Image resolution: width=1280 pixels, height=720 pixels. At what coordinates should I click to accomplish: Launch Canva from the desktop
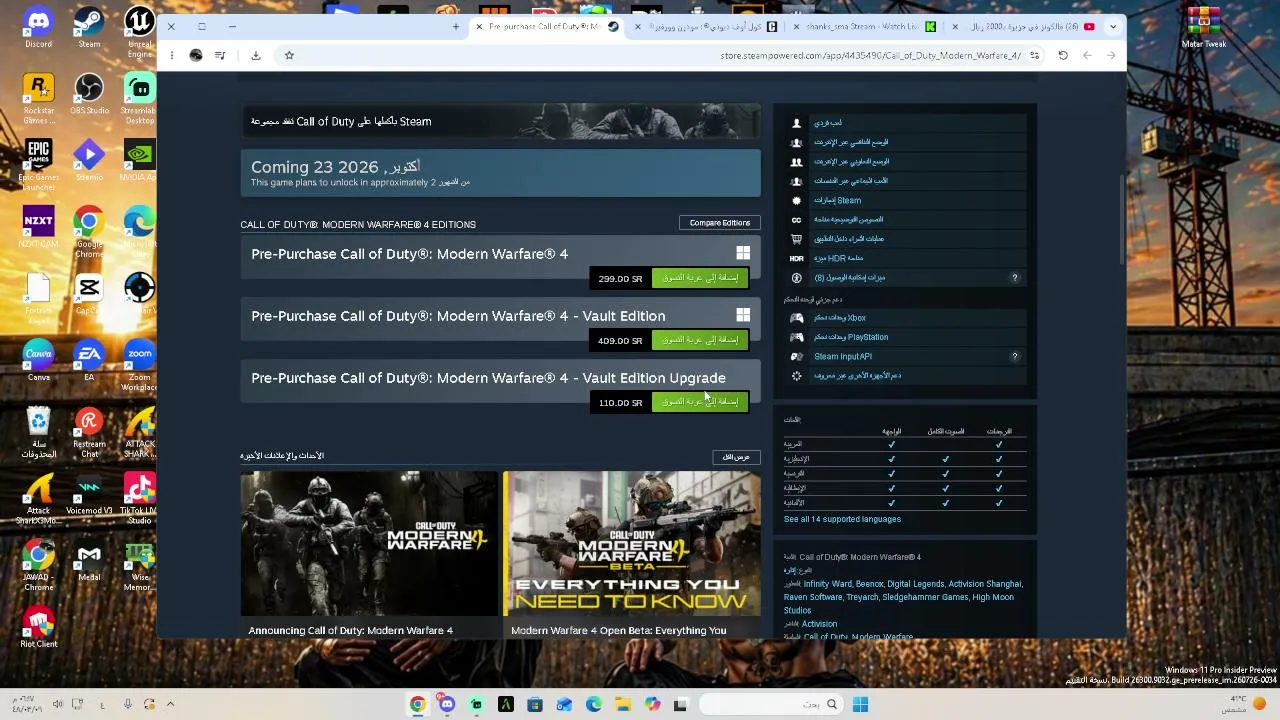38,360
